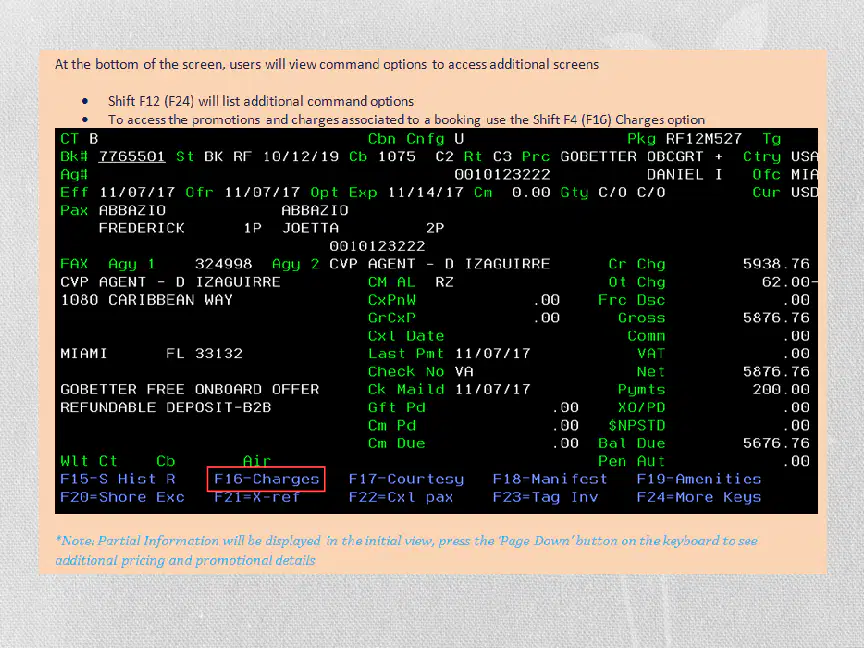Open F20=Shore Exc screen option
The height and width of the screenshot is (648, 864).
tap(122, 497)
